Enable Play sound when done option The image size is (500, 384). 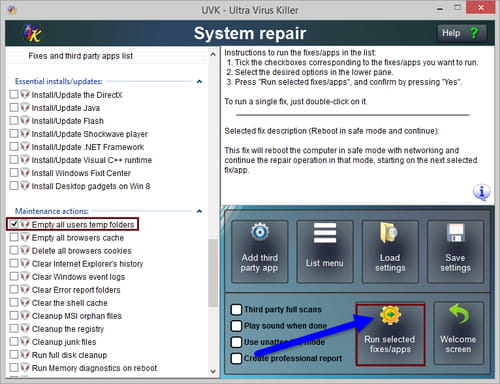pos(236,326)
